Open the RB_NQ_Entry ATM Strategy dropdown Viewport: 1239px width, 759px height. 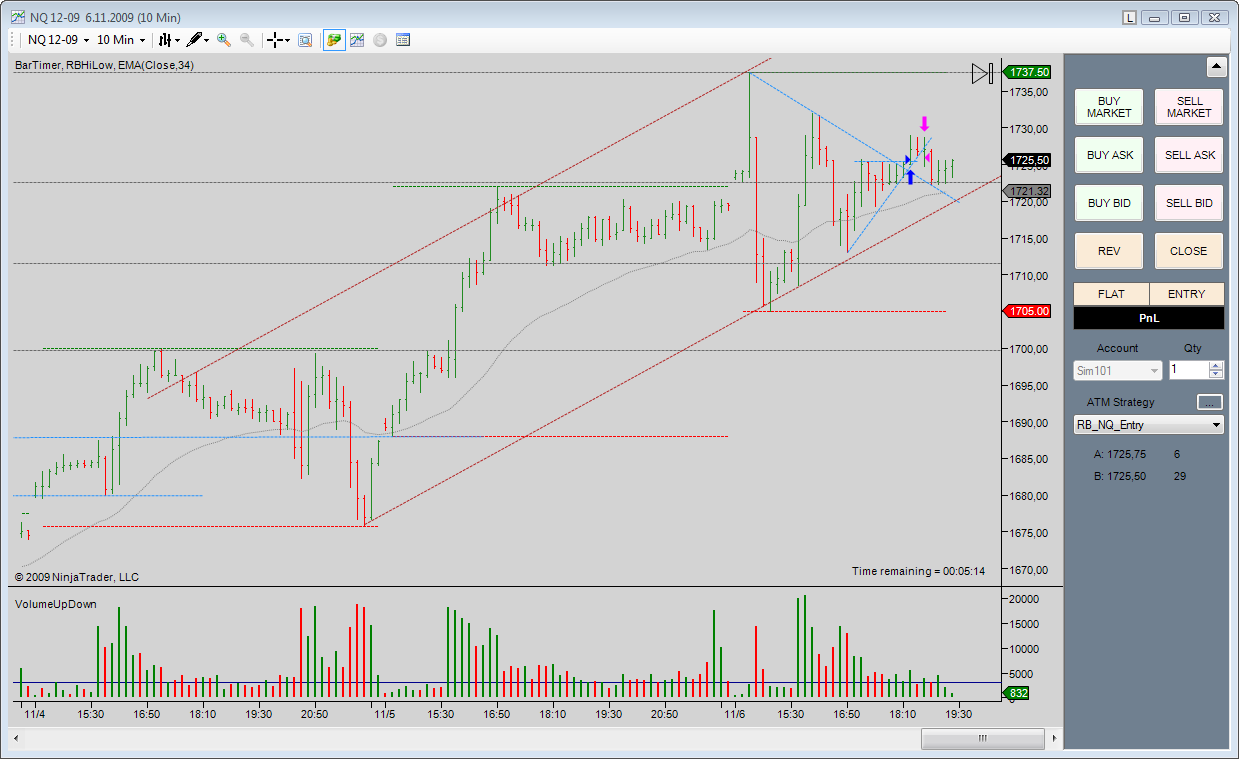click(x=1148, y=425)
